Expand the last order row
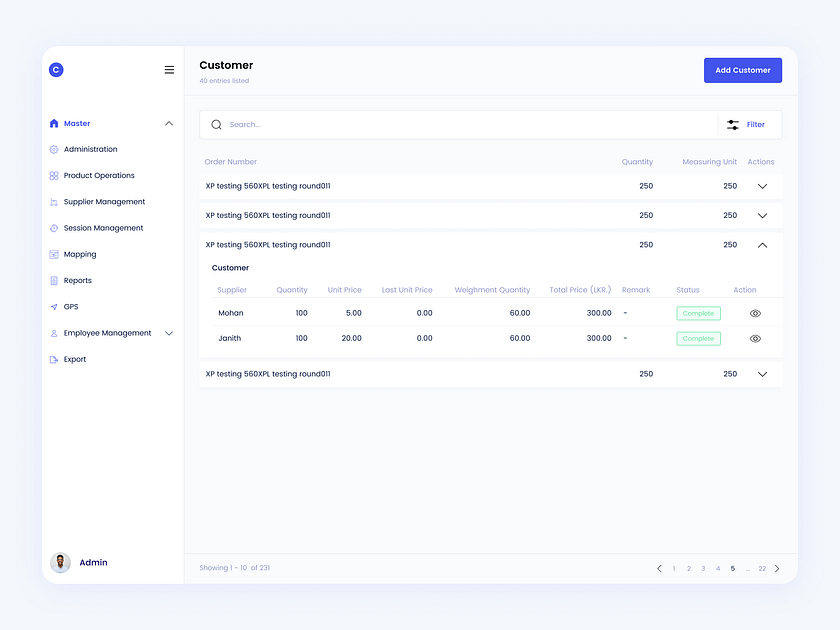Viewport: 840px width, 630px height. [x=762, y=374]
